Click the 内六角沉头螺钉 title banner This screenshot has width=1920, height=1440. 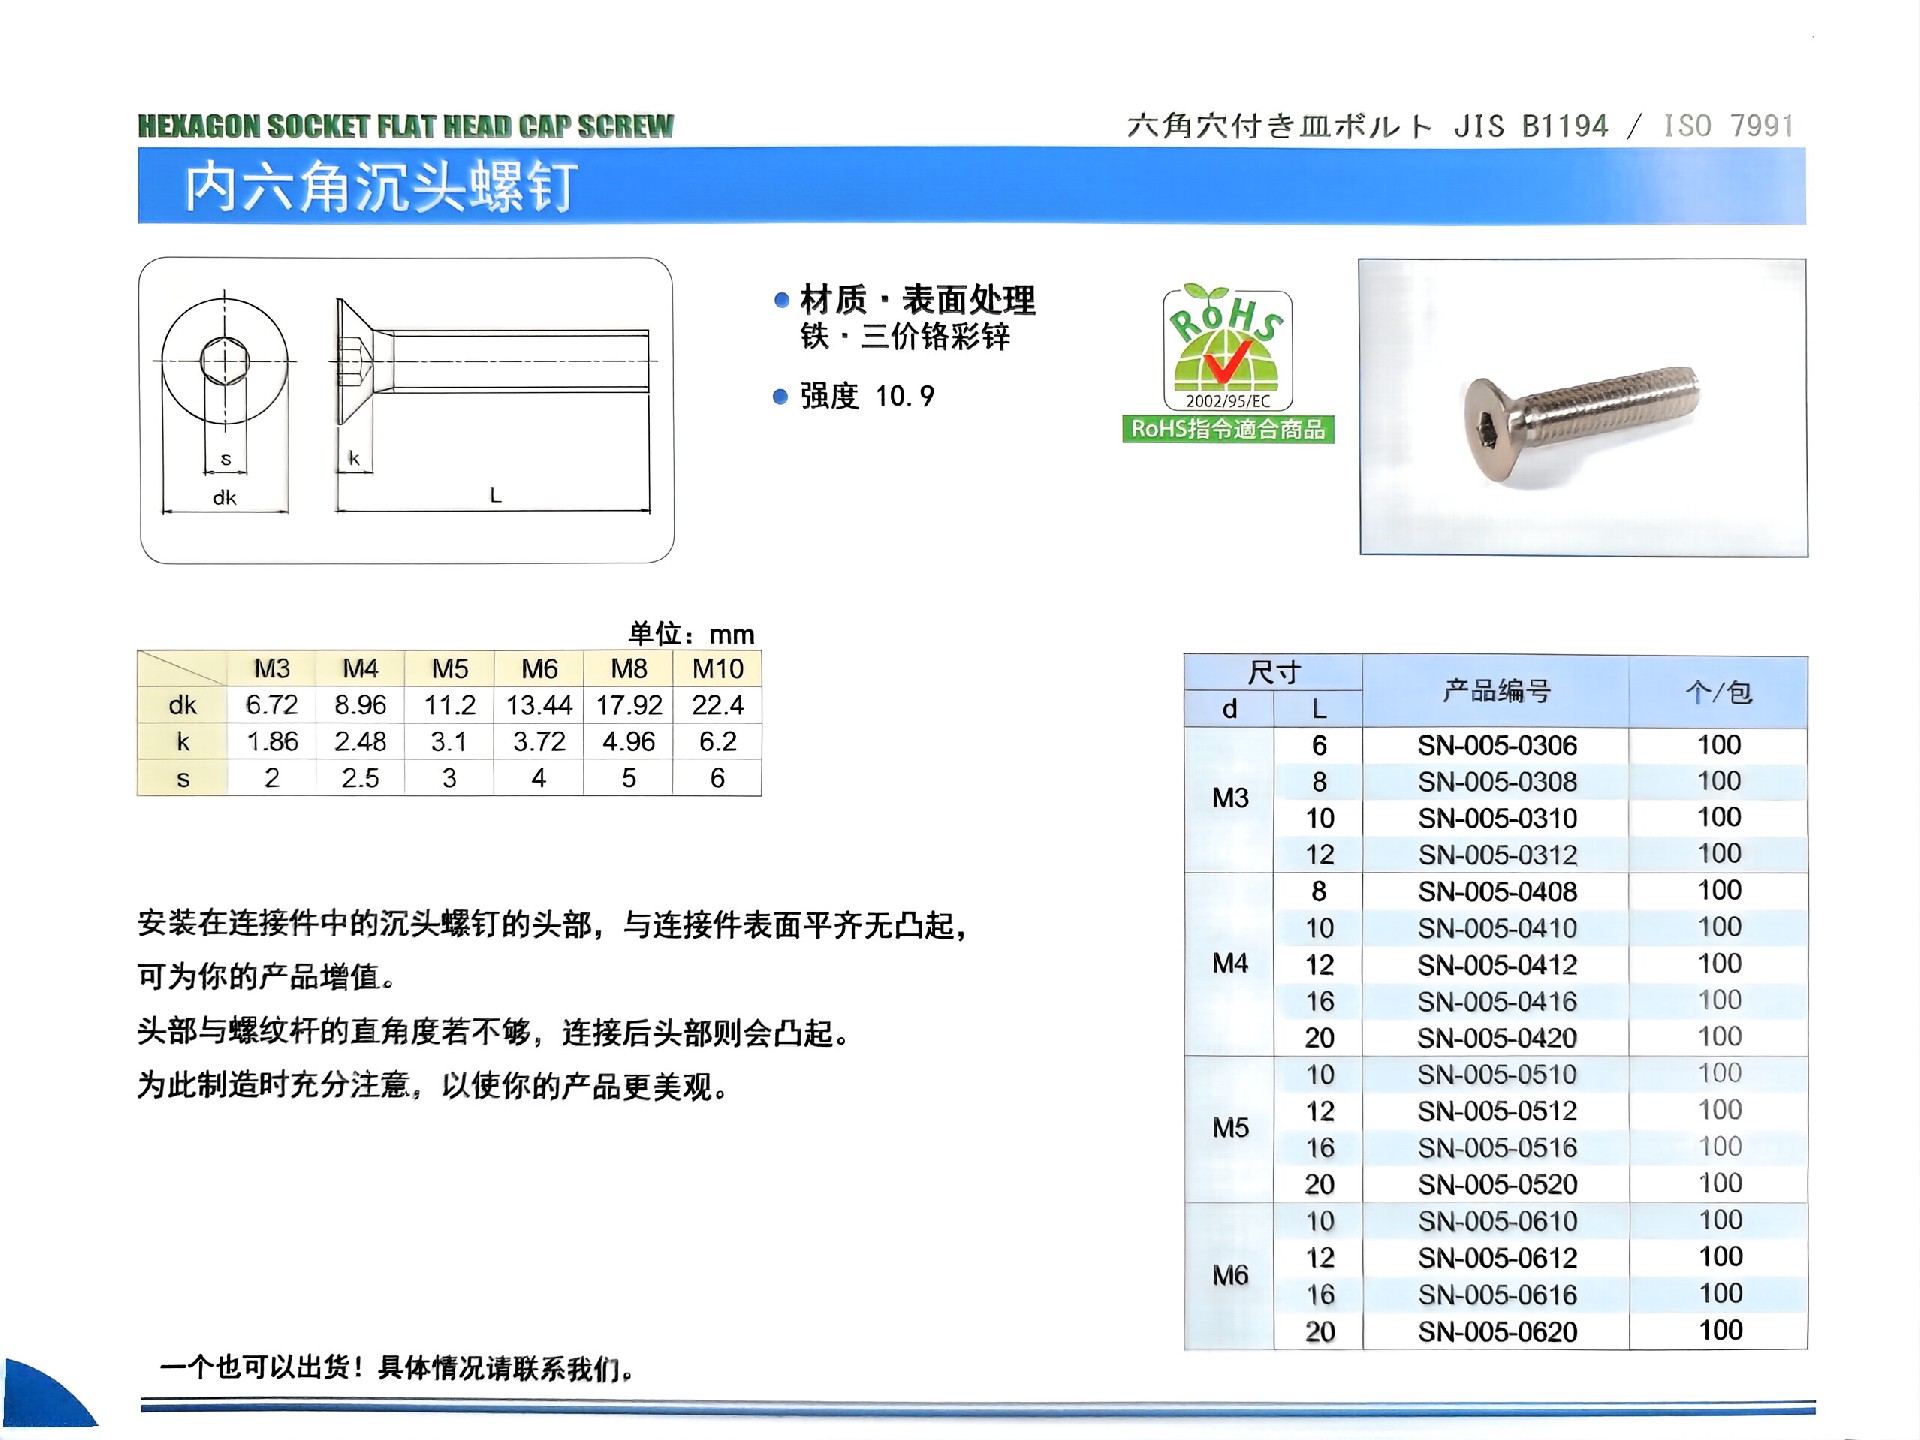(x=971, y=186)
